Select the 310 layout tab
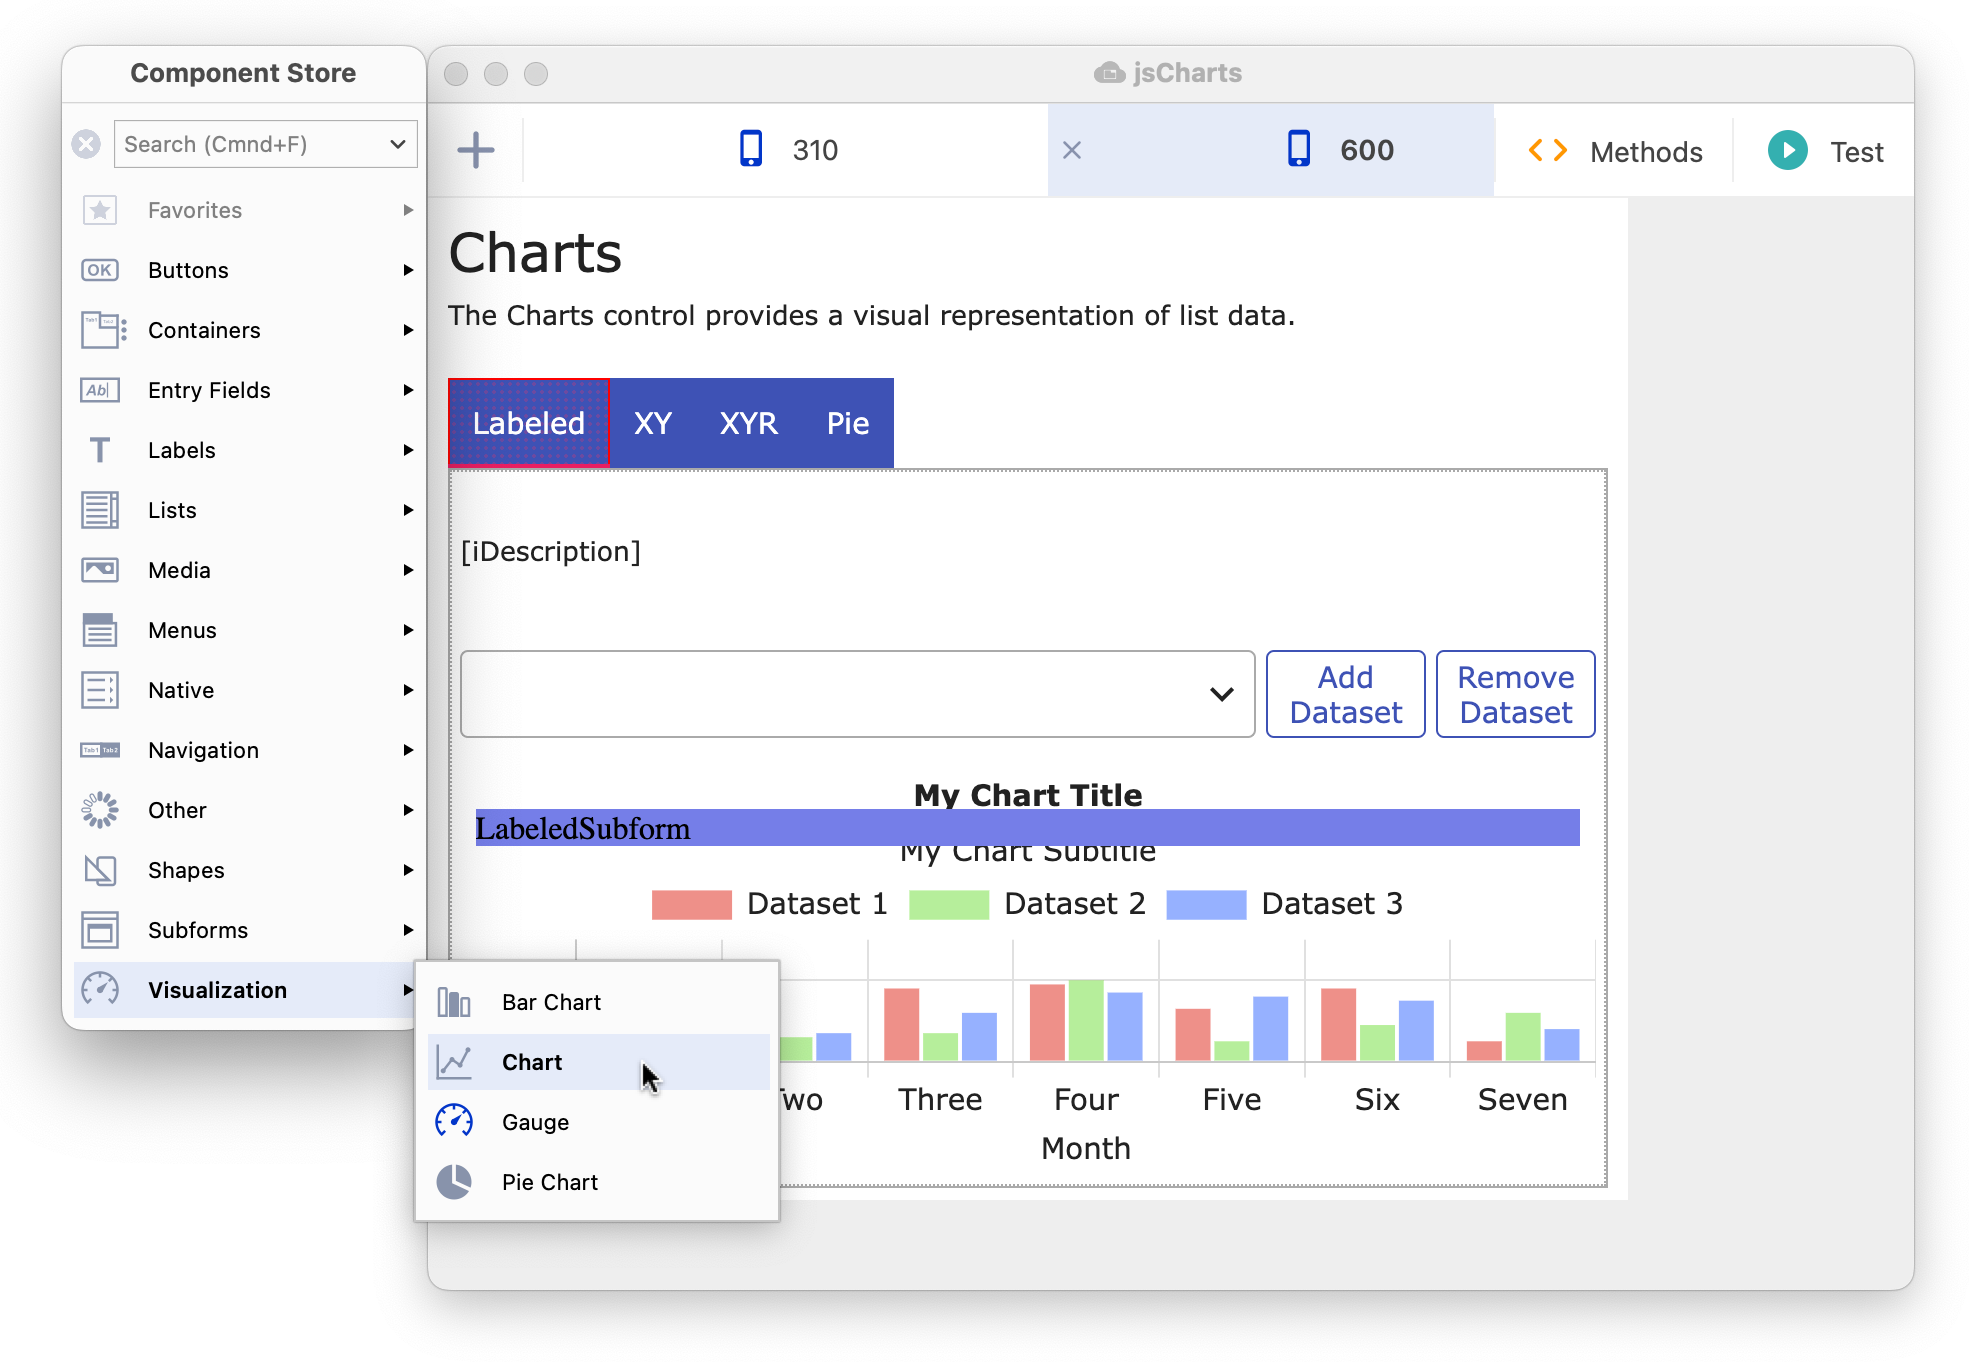1977x1368 pixels. [x=786, y=150]
